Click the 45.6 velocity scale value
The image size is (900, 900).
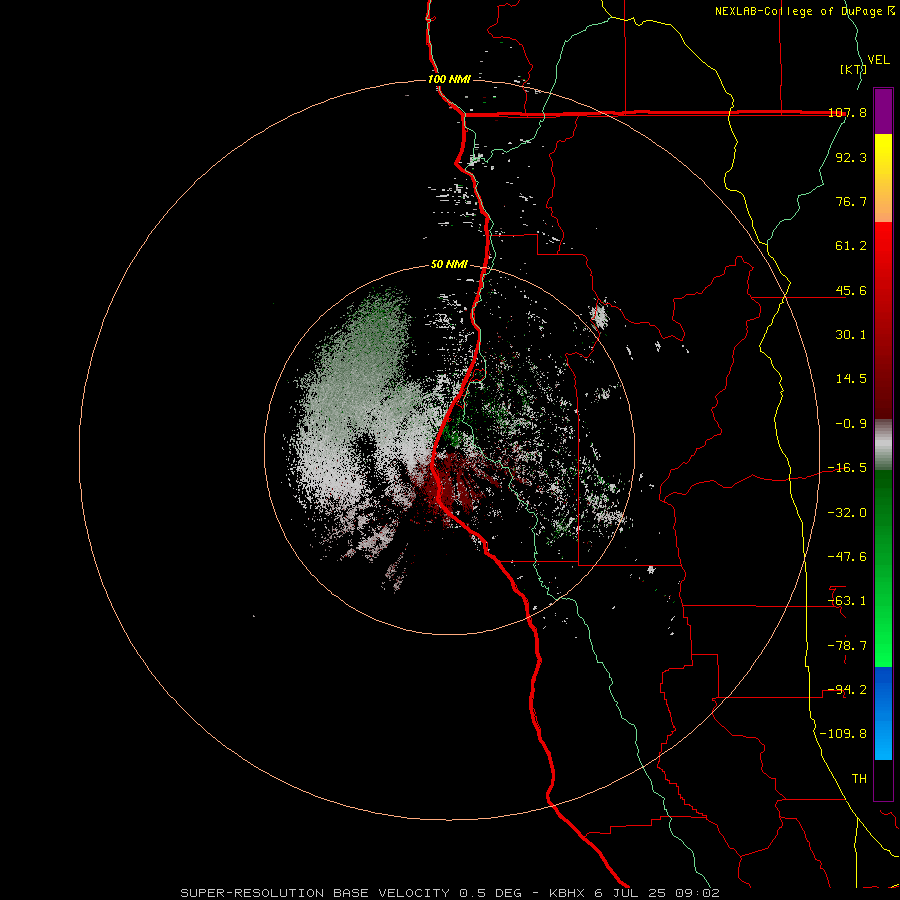pos(851,290)
